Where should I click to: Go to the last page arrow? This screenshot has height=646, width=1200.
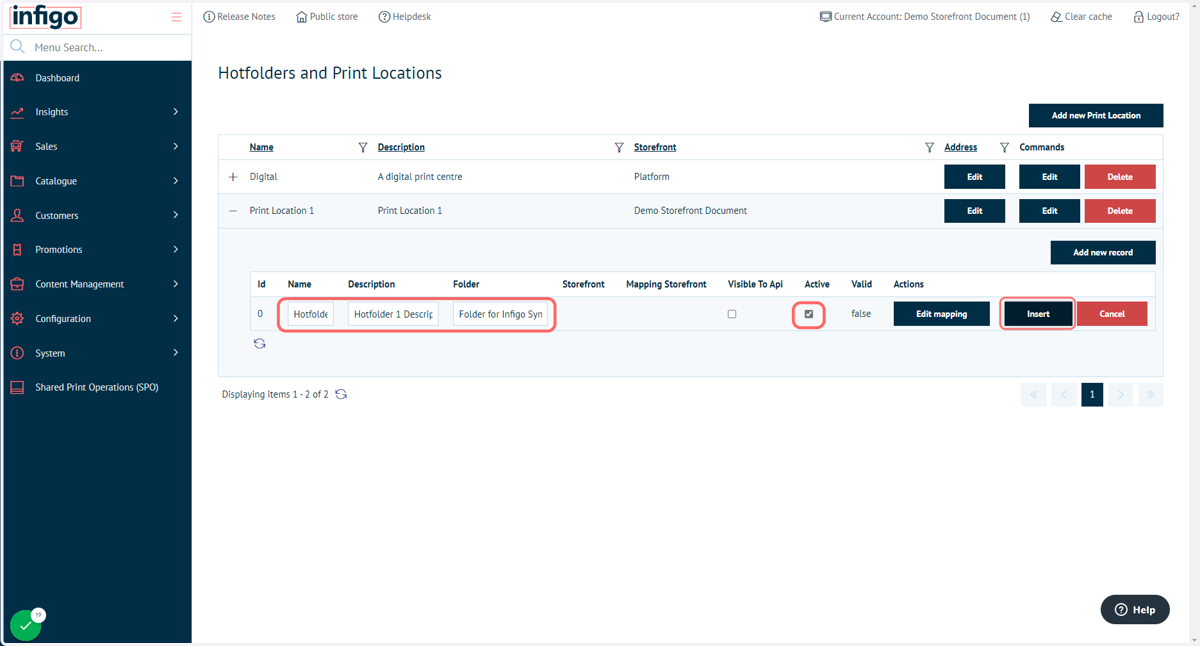1151,394
